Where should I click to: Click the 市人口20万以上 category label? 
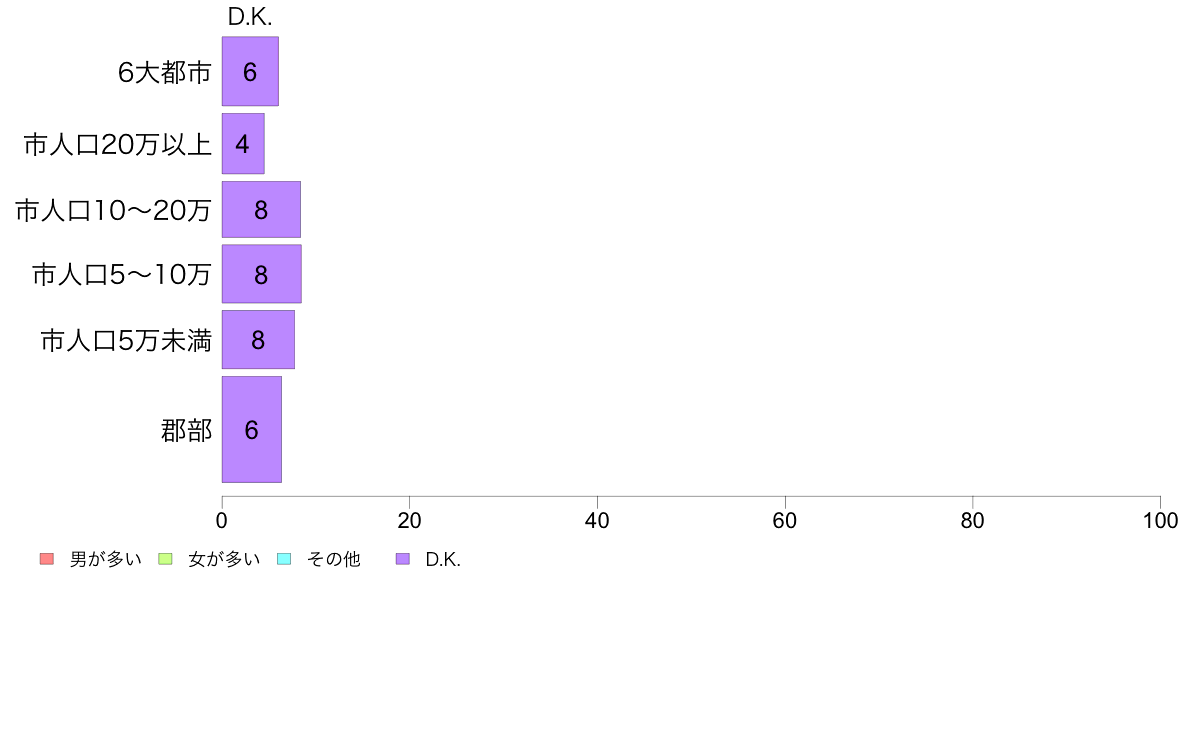[x=117, y=144]
